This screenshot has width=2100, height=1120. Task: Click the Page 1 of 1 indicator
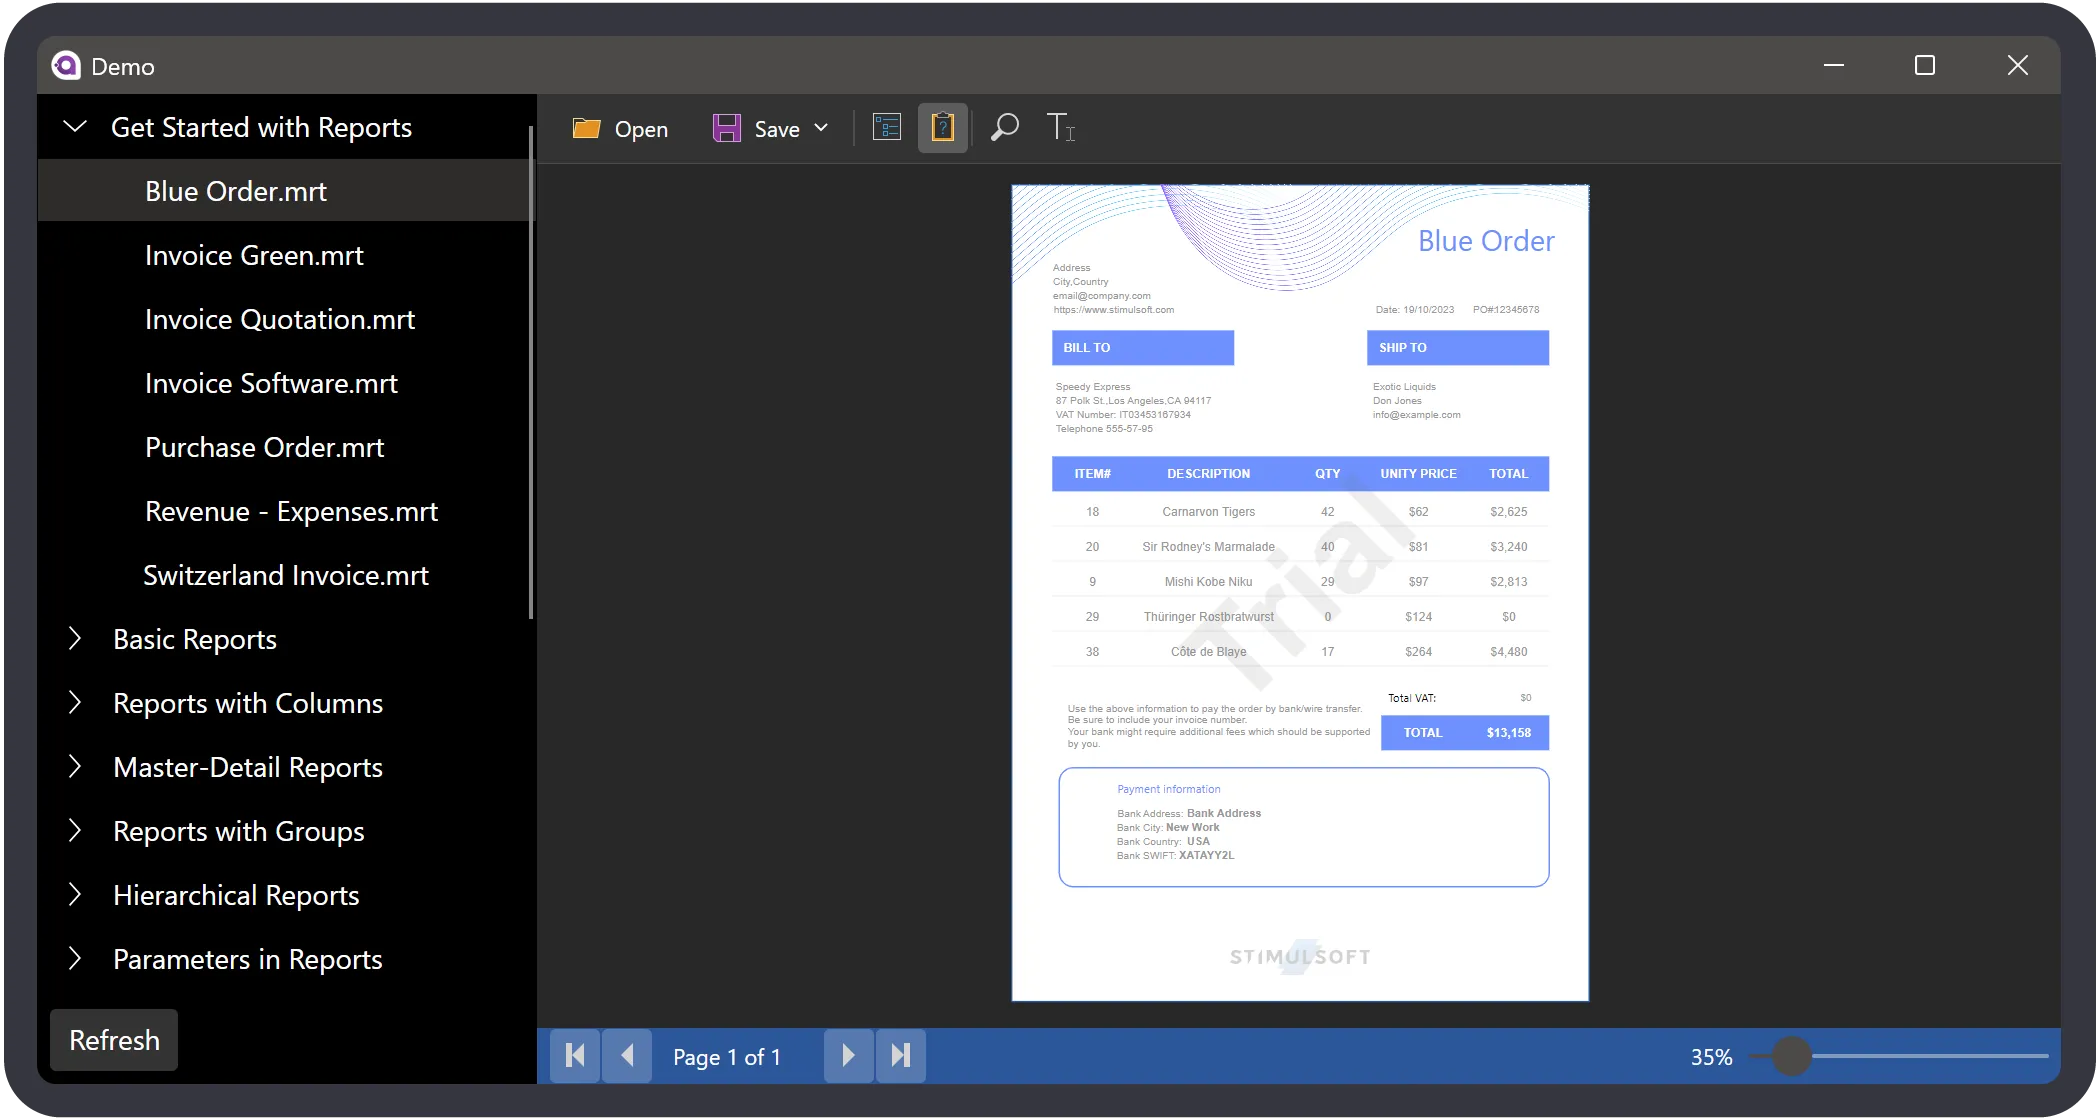[727, 1057]
